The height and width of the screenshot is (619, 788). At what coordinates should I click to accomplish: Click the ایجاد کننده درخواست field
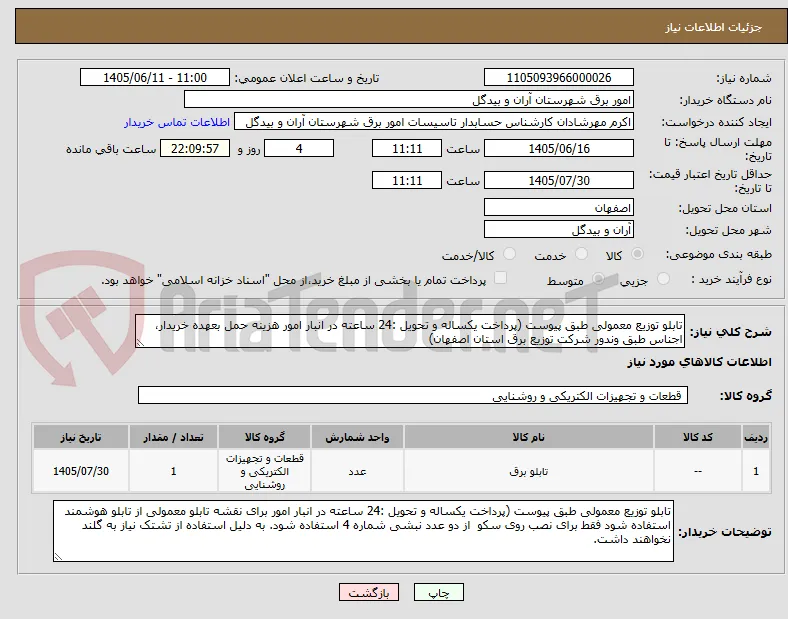tap(434, 122)
